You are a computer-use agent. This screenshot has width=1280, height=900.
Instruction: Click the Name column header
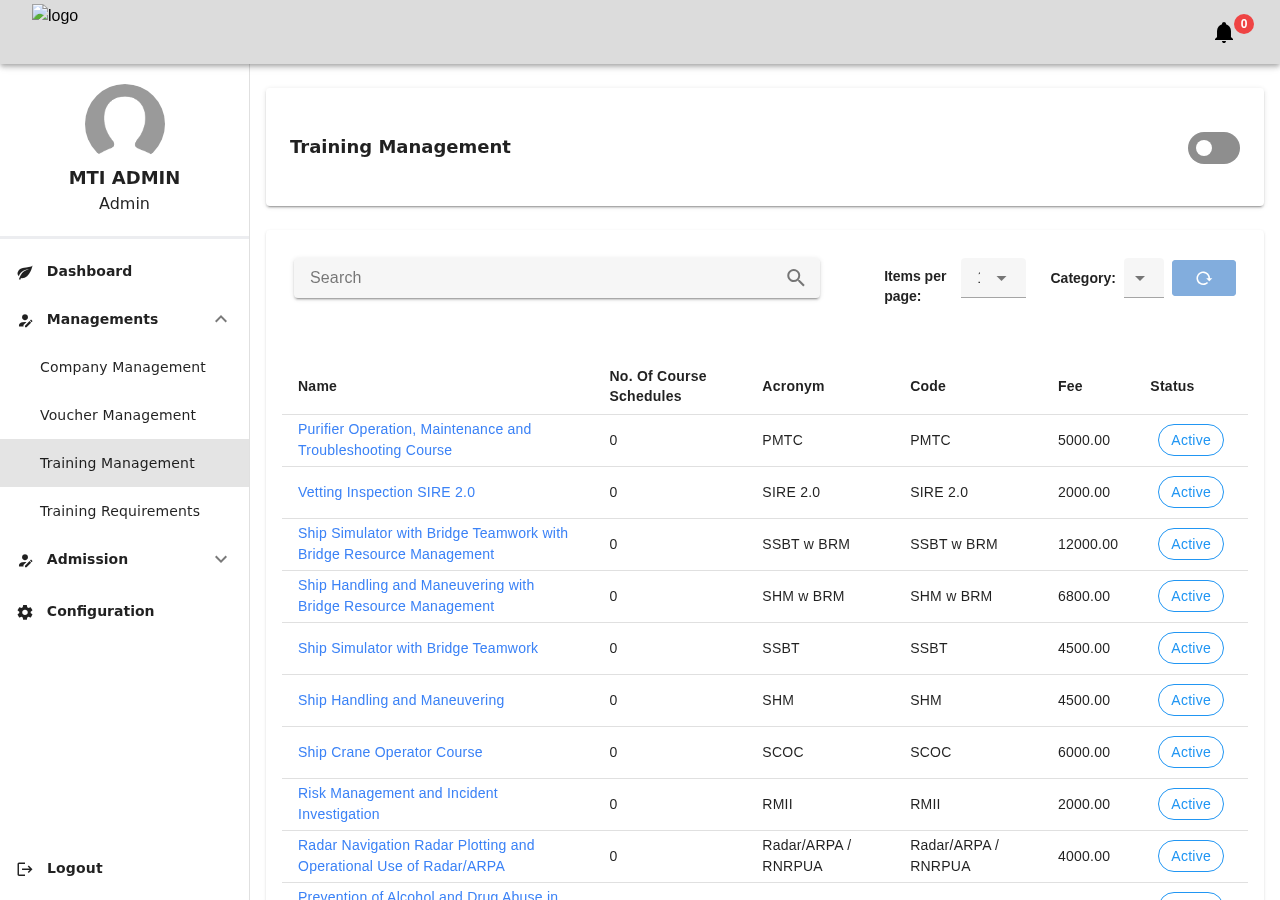point(317,386)
